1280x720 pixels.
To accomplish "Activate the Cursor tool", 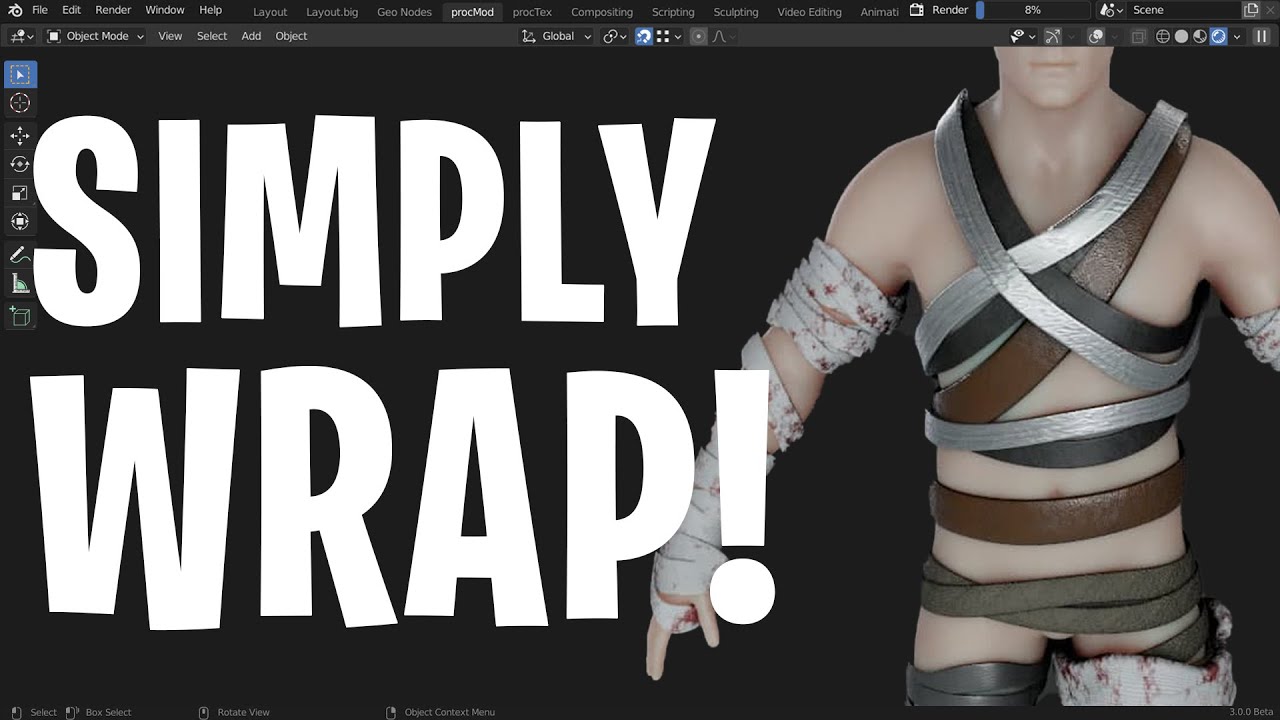I will [20, 103].
